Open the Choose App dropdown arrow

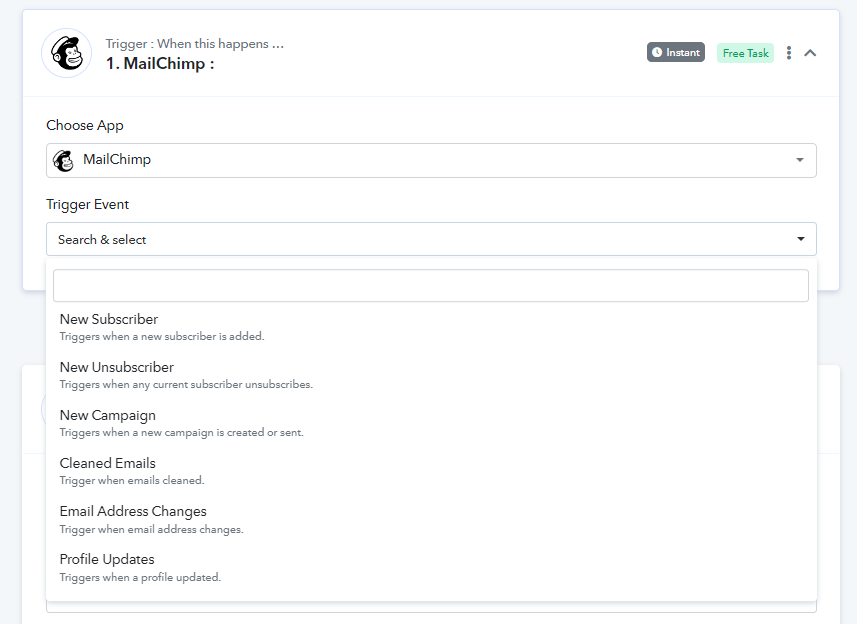[799, 161]
